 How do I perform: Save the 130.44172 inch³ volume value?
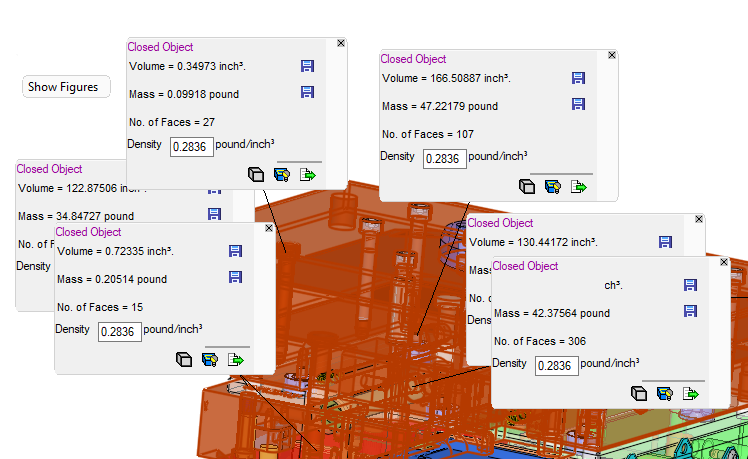tap(665, 241)
